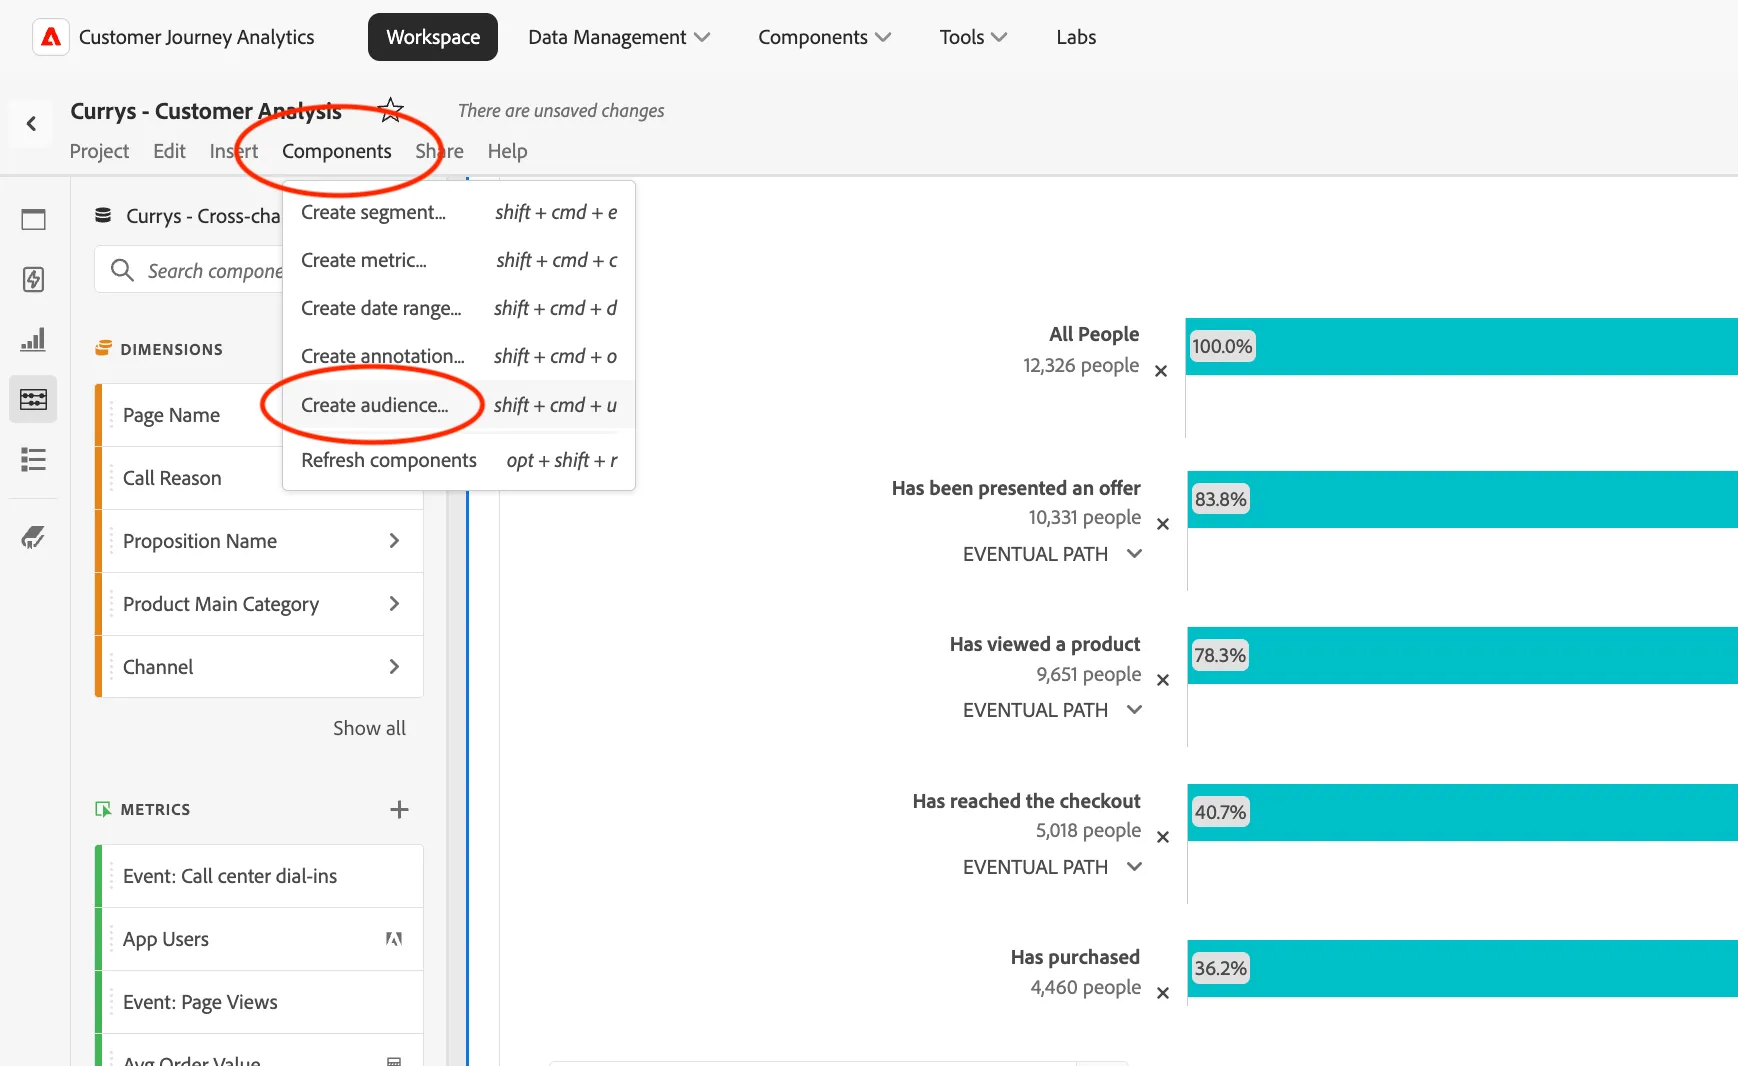Choose Create segment... menu entry
This screenshot has height=1066, width=1738.
[x=459, y=212]
